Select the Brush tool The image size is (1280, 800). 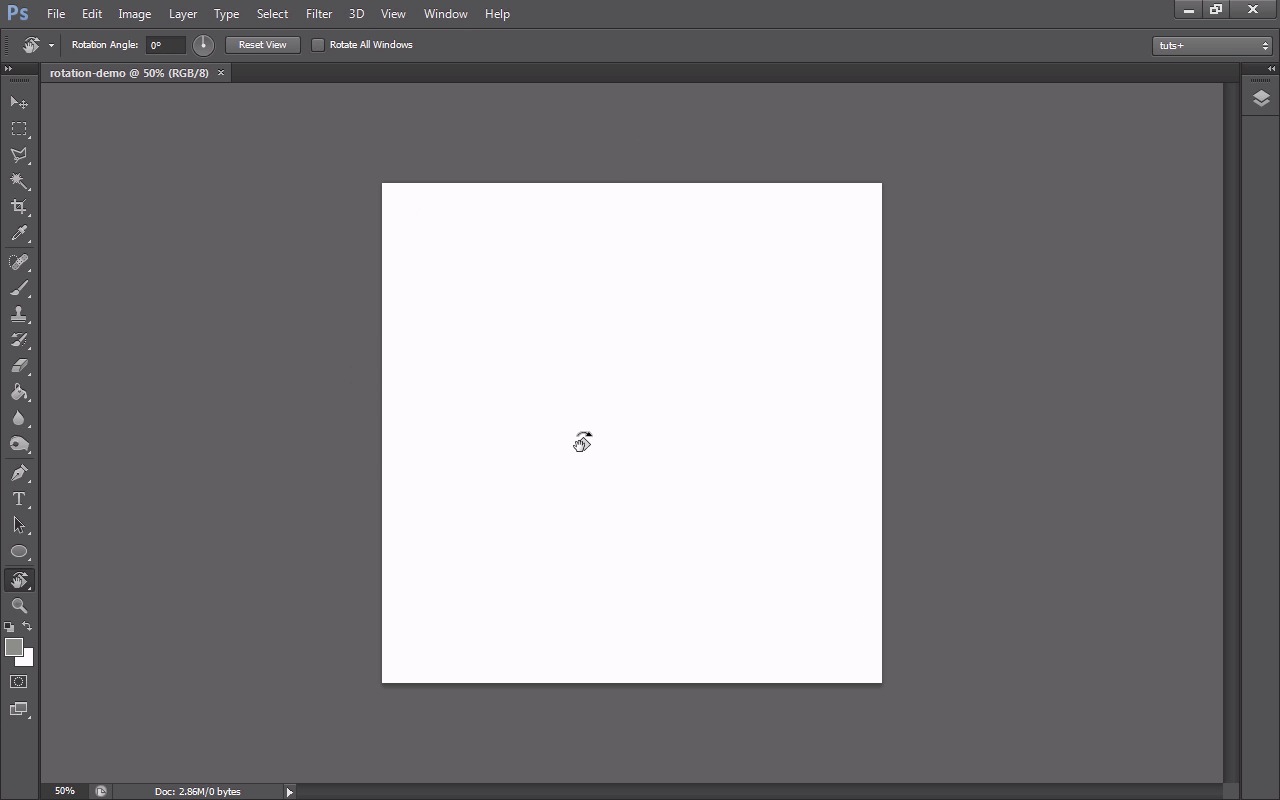coord(19,288)
